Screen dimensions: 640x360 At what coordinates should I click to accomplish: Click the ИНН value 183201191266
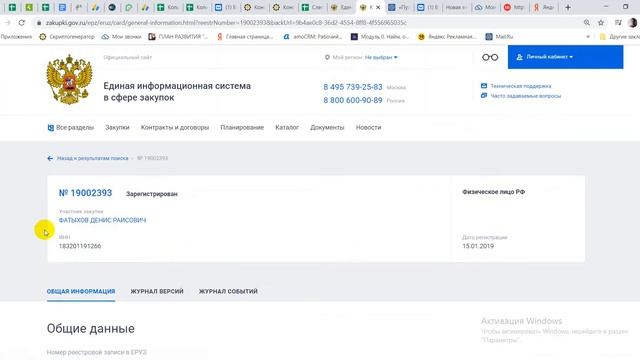[80, 246]
